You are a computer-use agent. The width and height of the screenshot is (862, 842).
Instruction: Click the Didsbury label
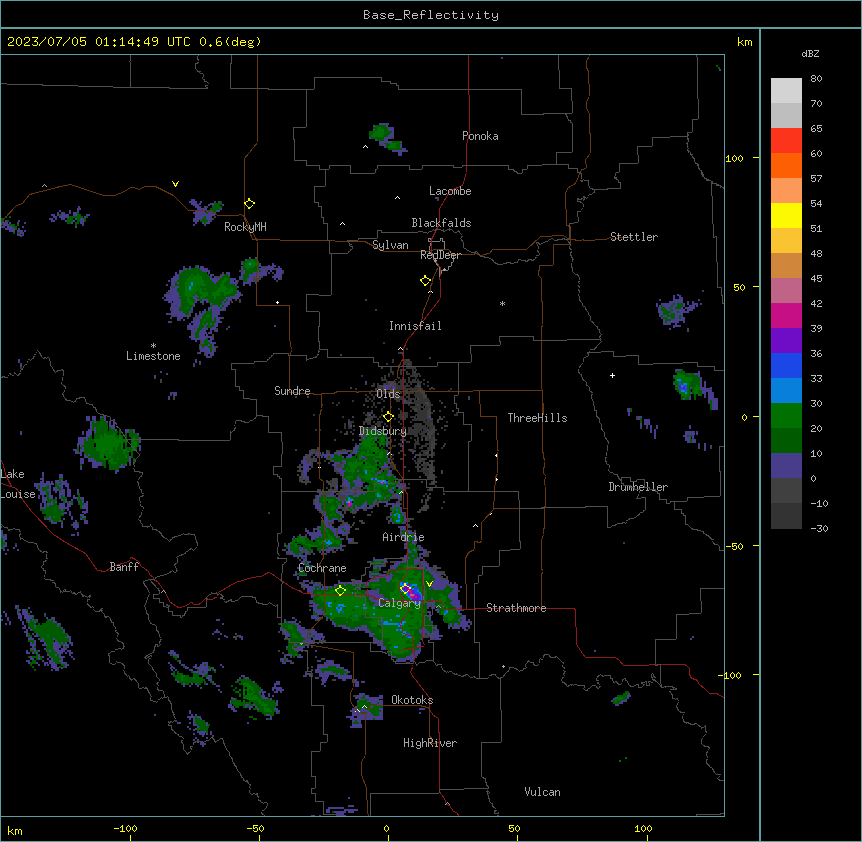click(x=383, y=431)
